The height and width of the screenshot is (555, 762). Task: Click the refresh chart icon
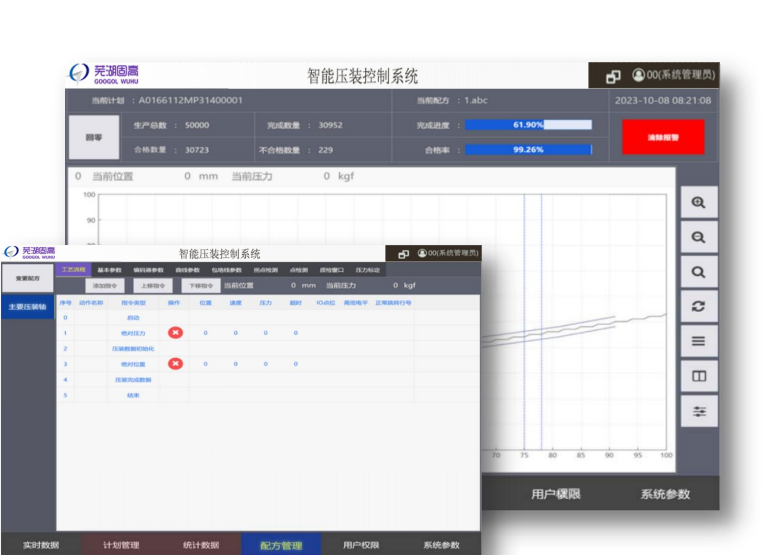pyautogui.click(x=698, y=307)
